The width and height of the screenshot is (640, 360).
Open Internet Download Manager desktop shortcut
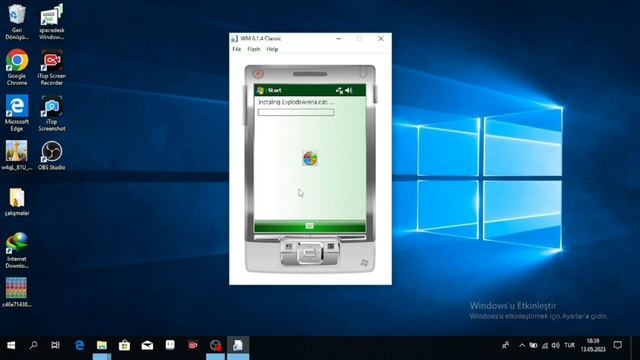17,250
